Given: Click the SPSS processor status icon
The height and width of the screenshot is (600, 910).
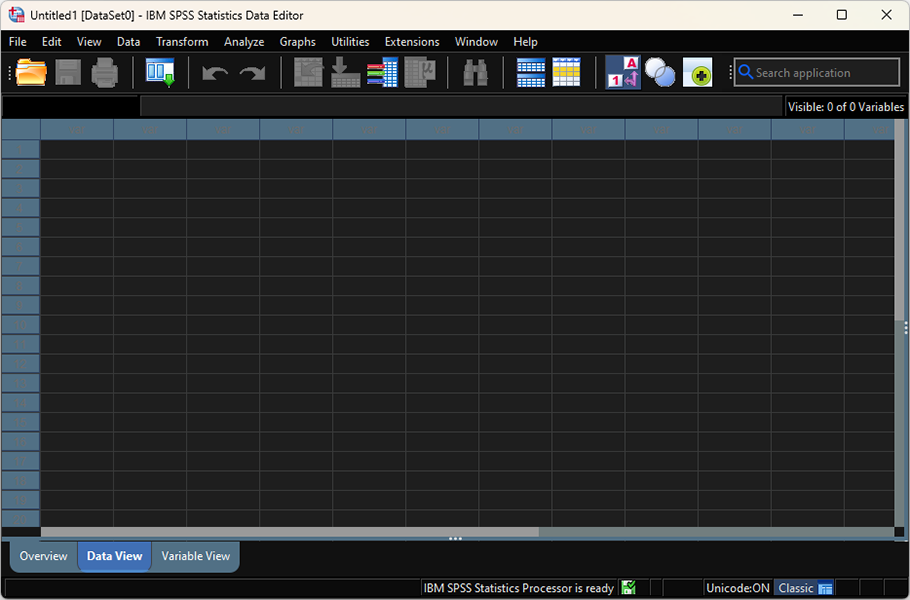Looking at the screenshot, I should pos(628,588).
